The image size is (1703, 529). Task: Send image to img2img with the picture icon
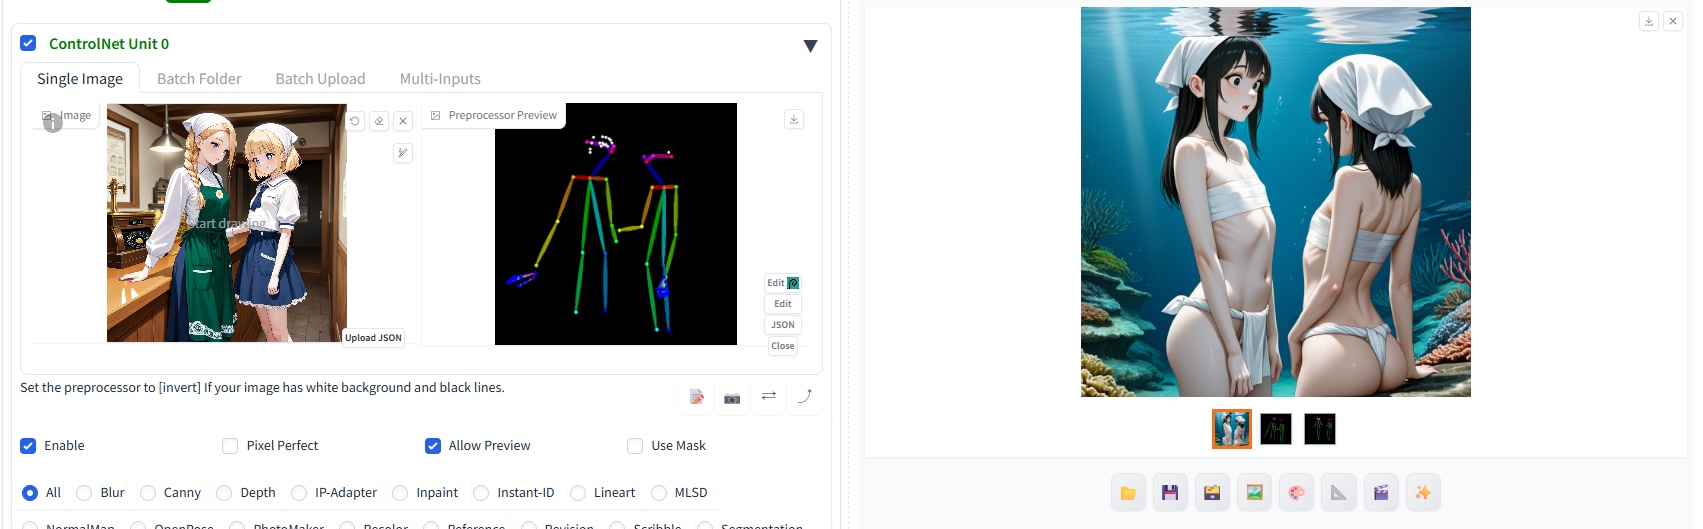(1254, 492)
